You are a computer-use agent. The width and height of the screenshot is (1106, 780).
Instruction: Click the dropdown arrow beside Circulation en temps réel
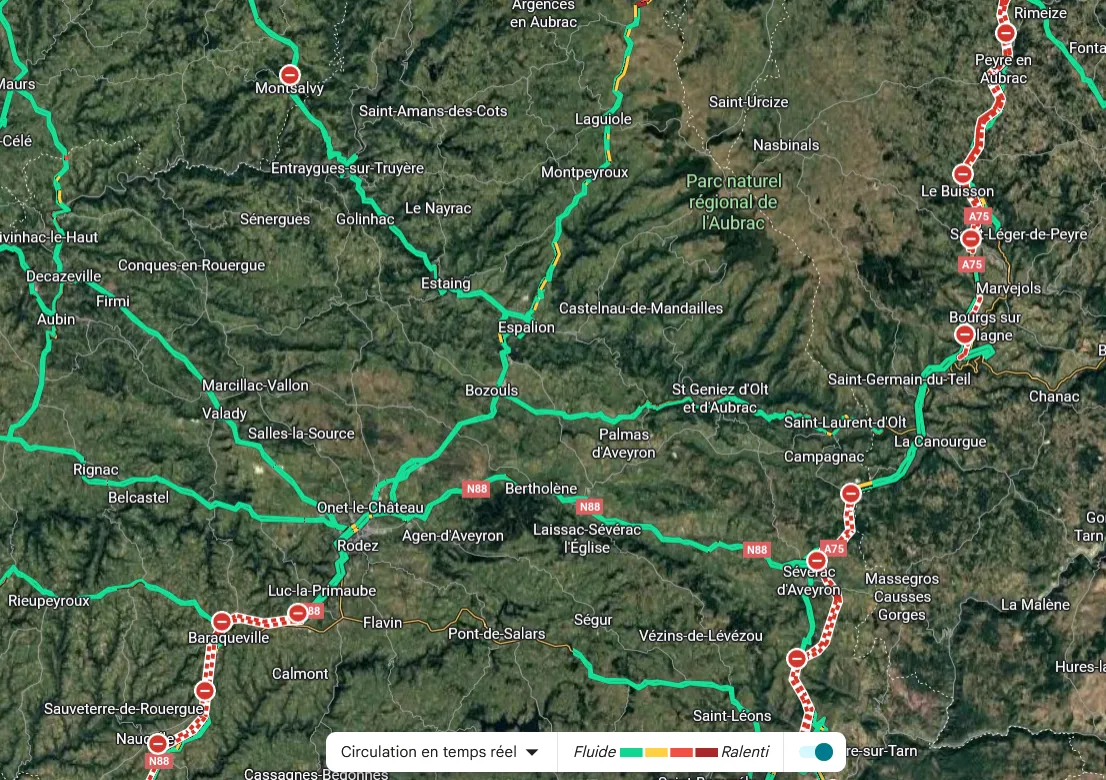pos(533,752)
